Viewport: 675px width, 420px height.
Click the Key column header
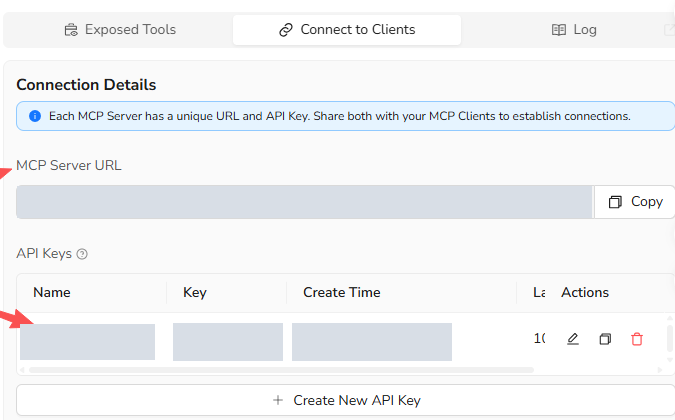[195, 293]
